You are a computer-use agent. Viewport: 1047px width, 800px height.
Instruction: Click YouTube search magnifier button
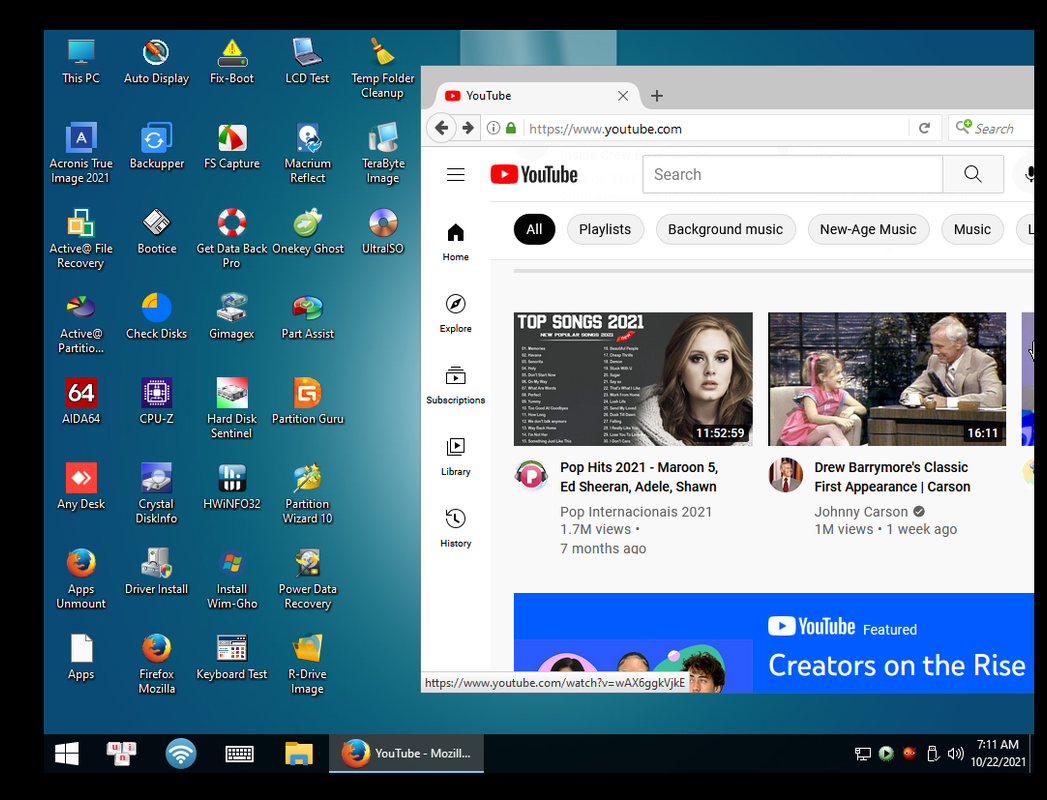[x=973, y=174]
